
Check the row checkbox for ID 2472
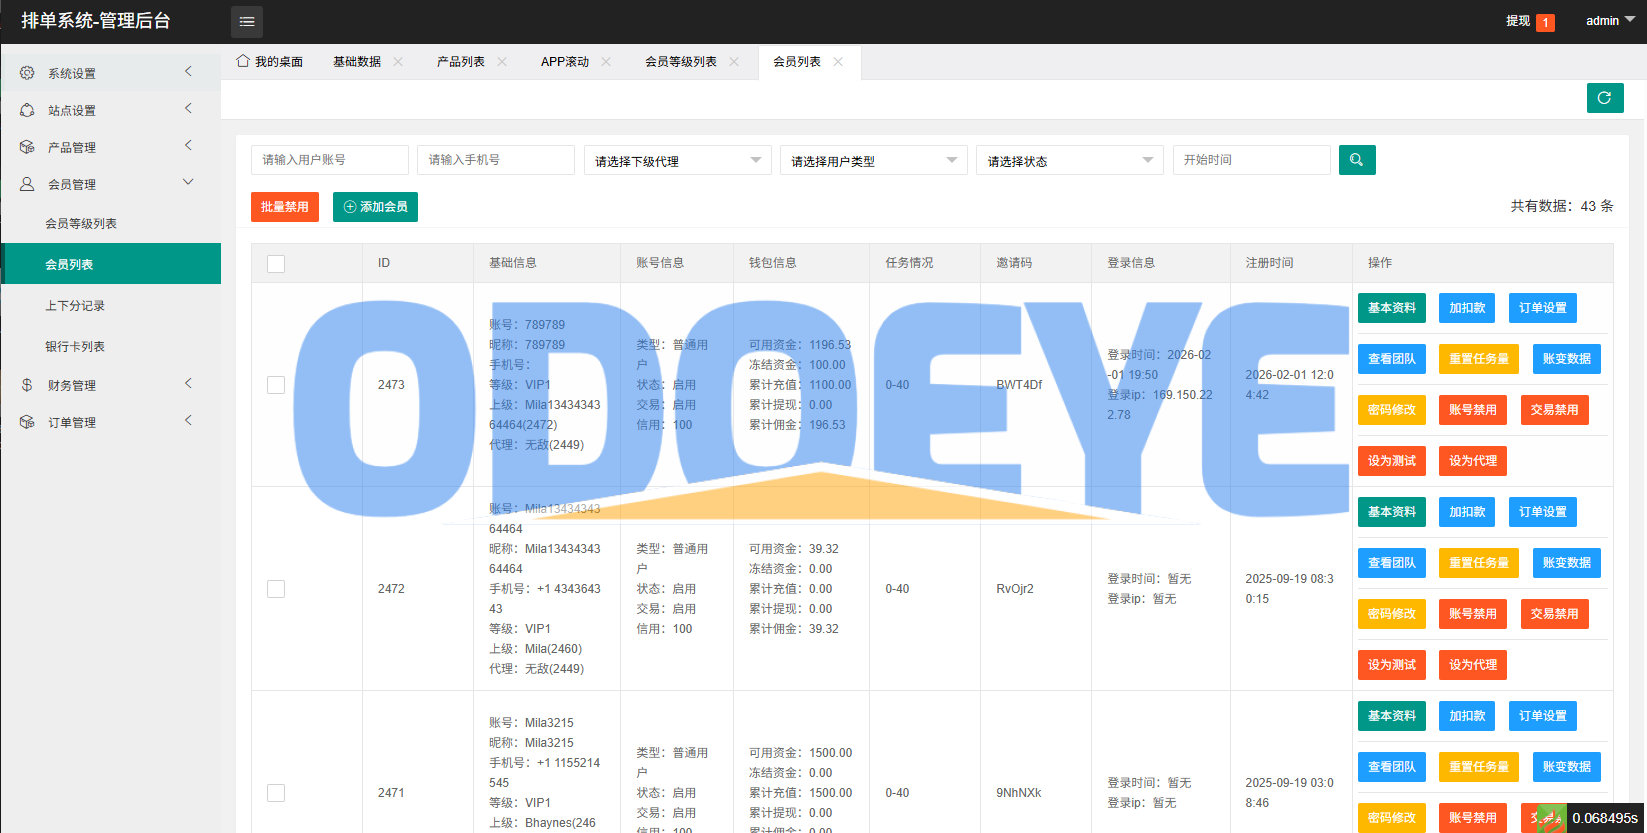click(276, 589)
